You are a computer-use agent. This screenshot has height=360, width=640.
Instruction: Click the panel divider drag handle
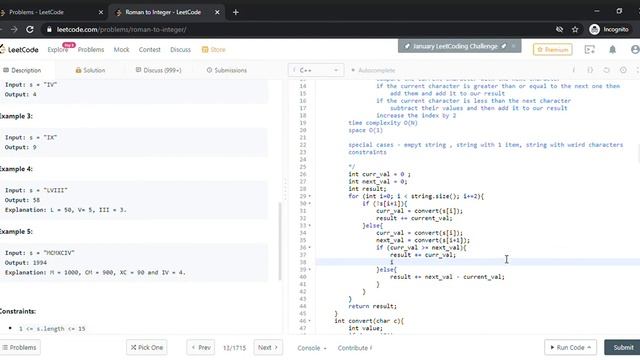click(x=285, y=189)
